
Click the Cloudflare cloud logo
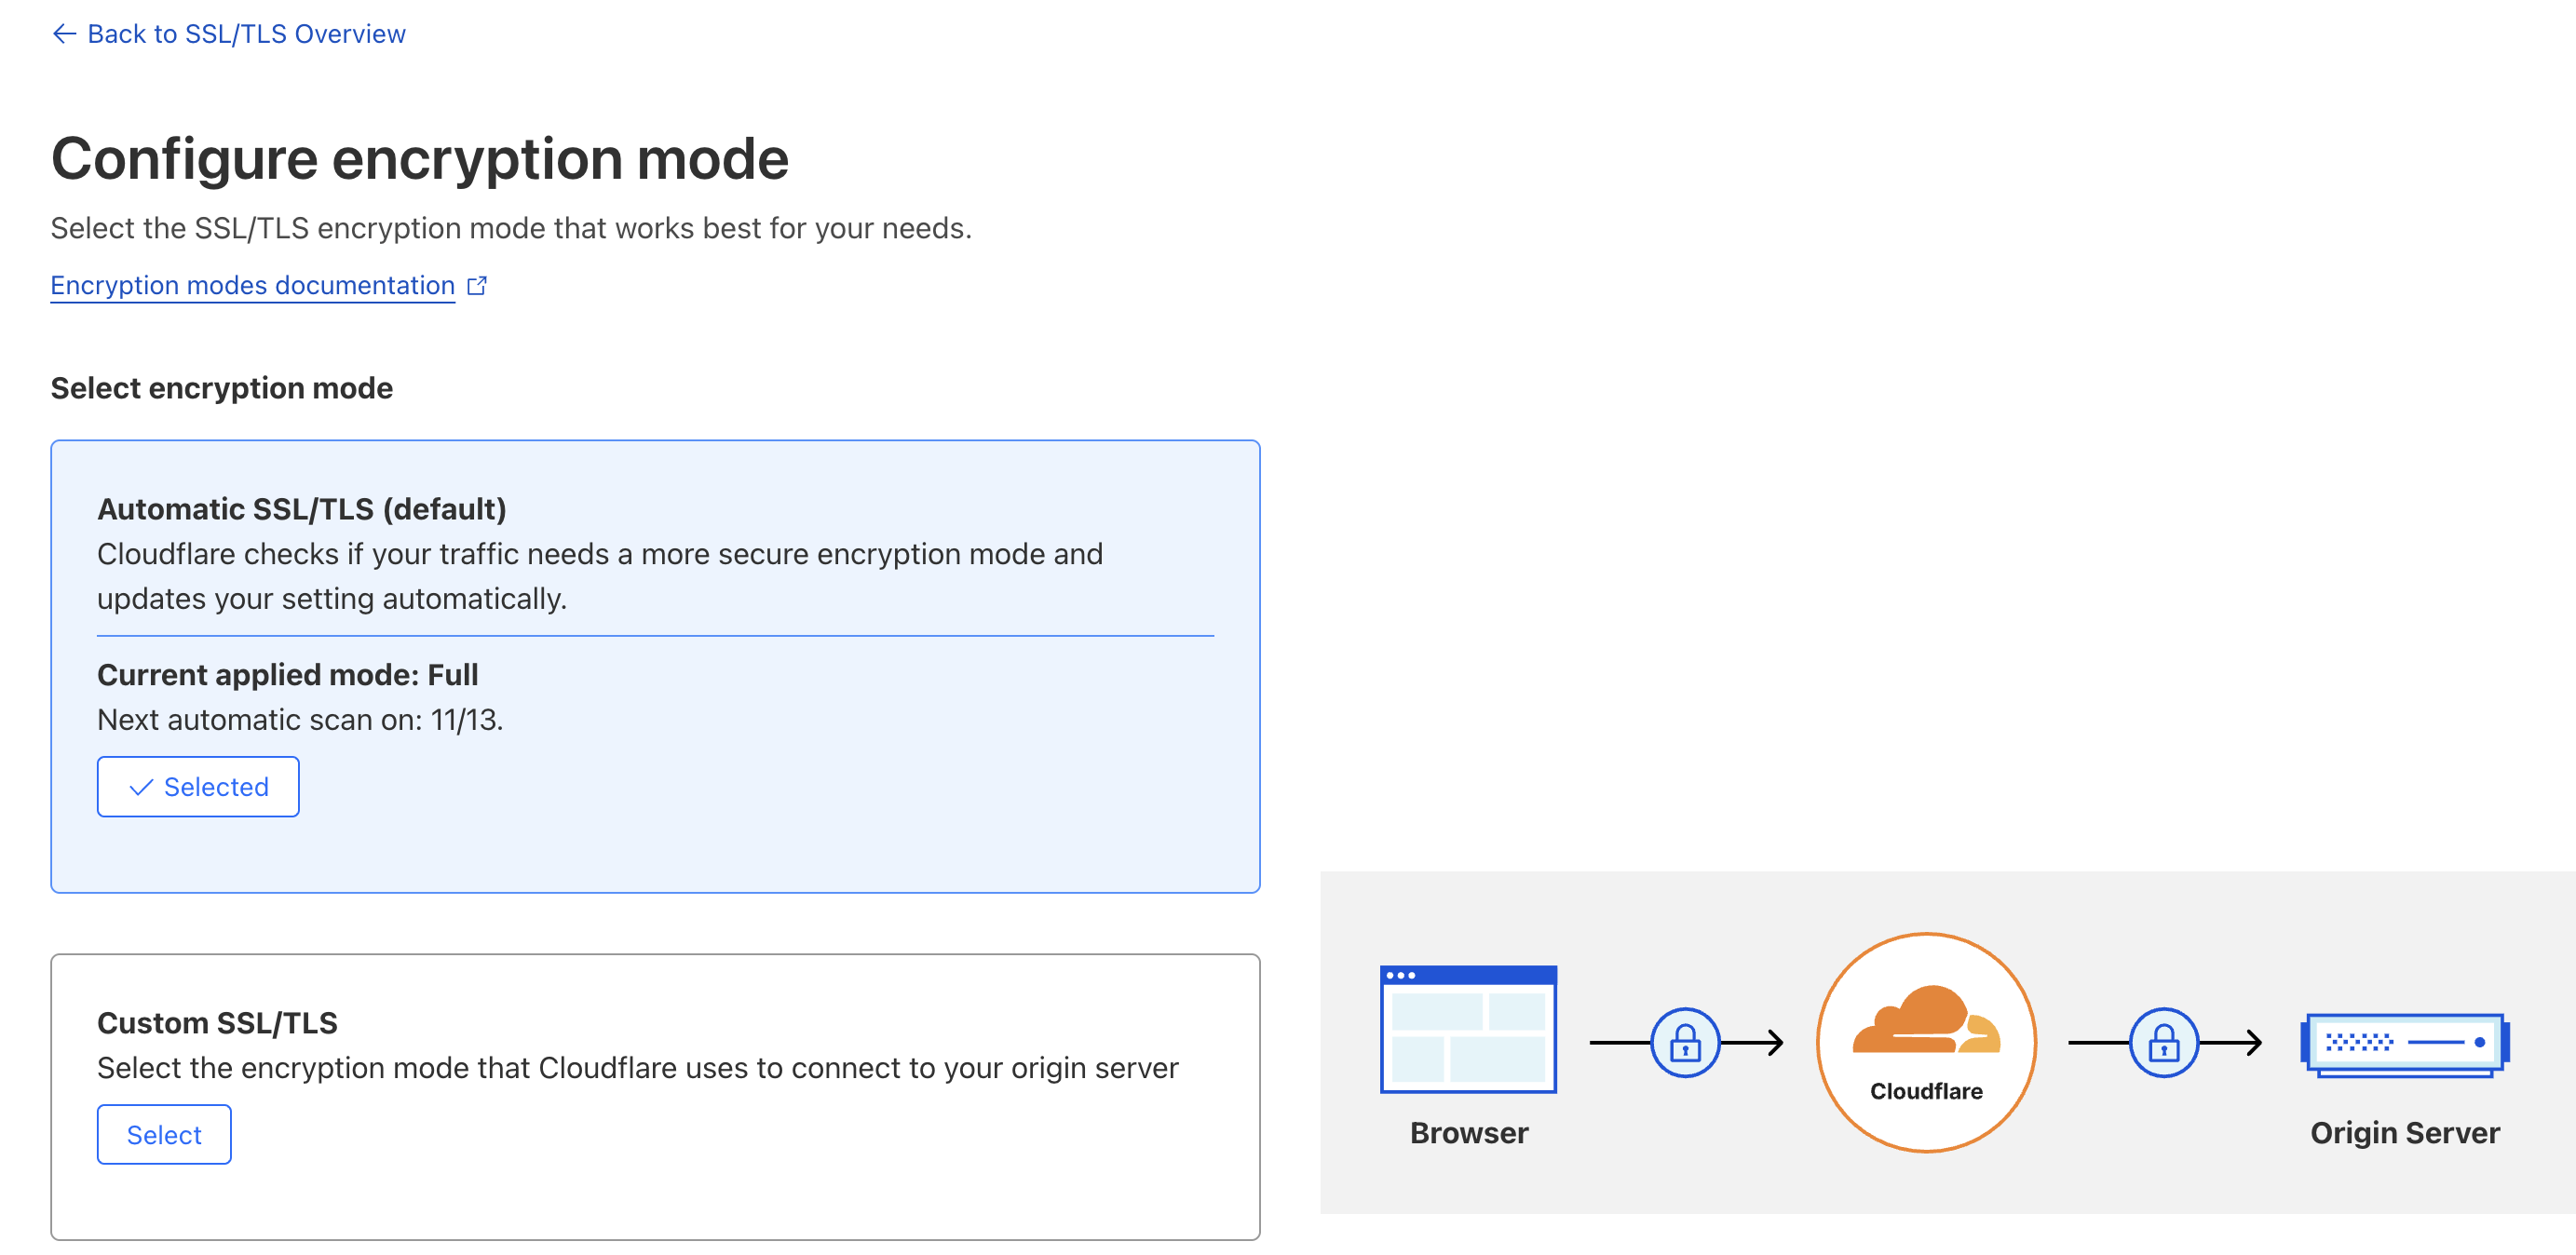pos(1926,1021)
